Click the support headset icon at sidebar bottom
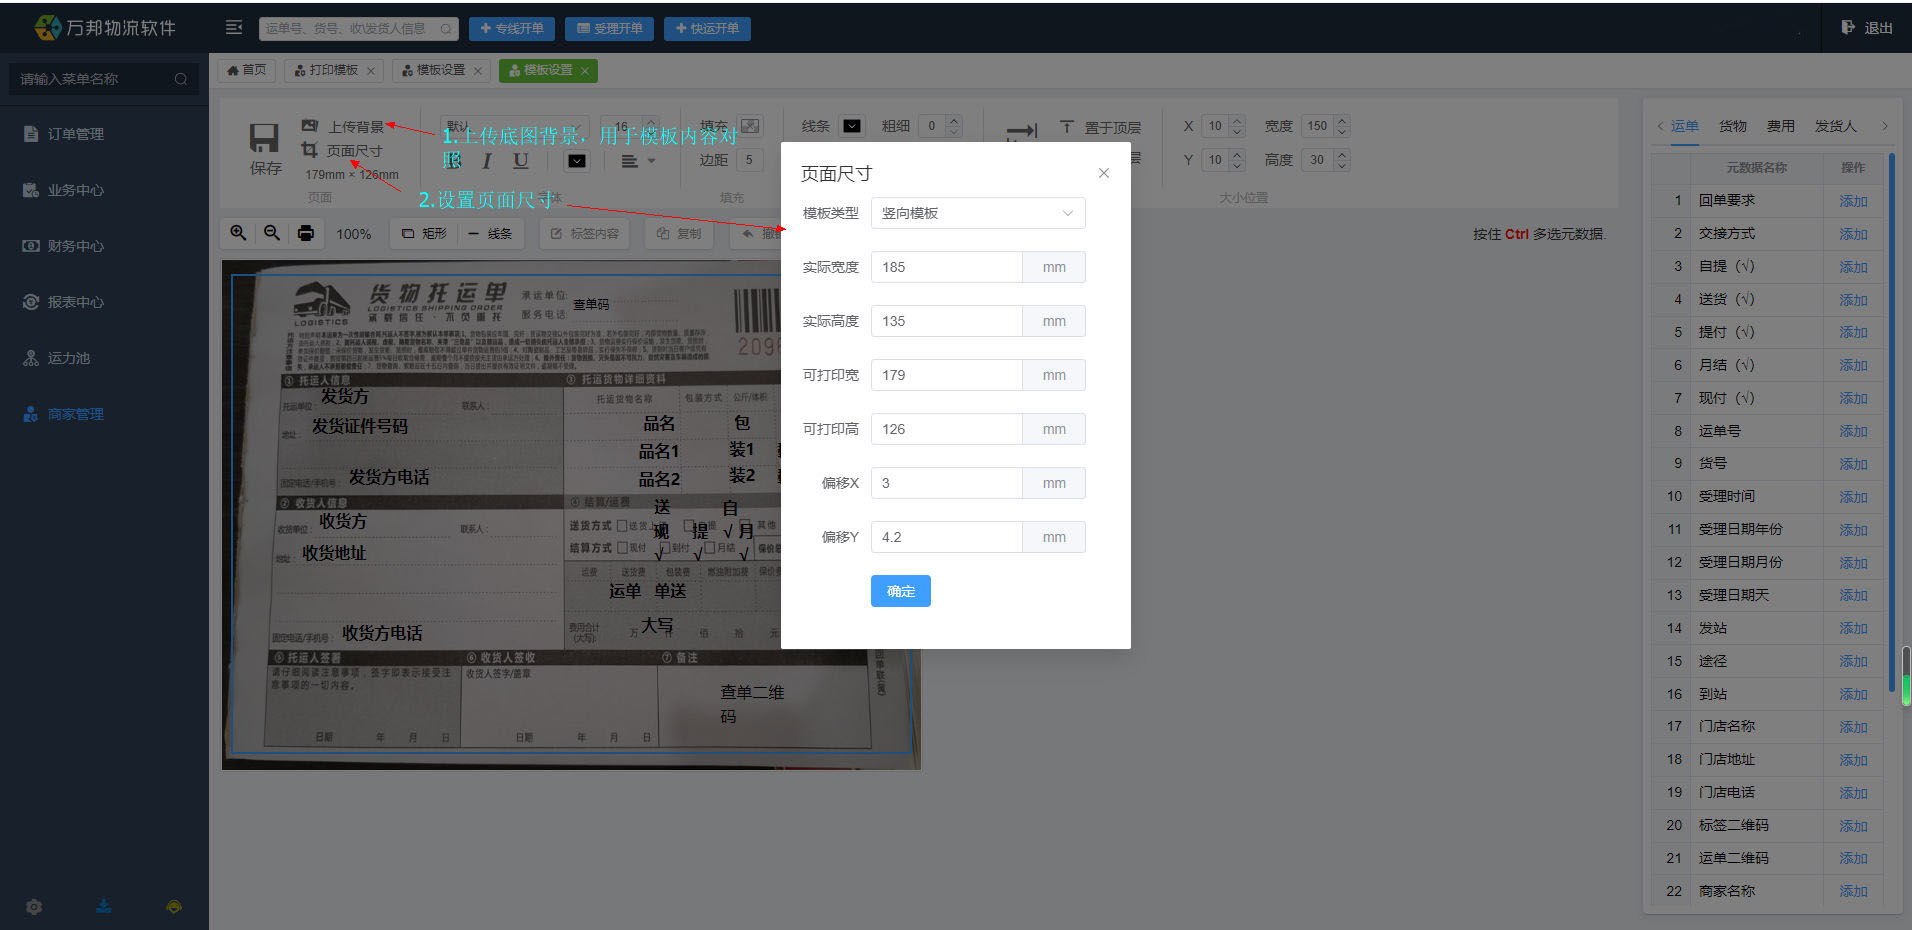 [174, 907]
